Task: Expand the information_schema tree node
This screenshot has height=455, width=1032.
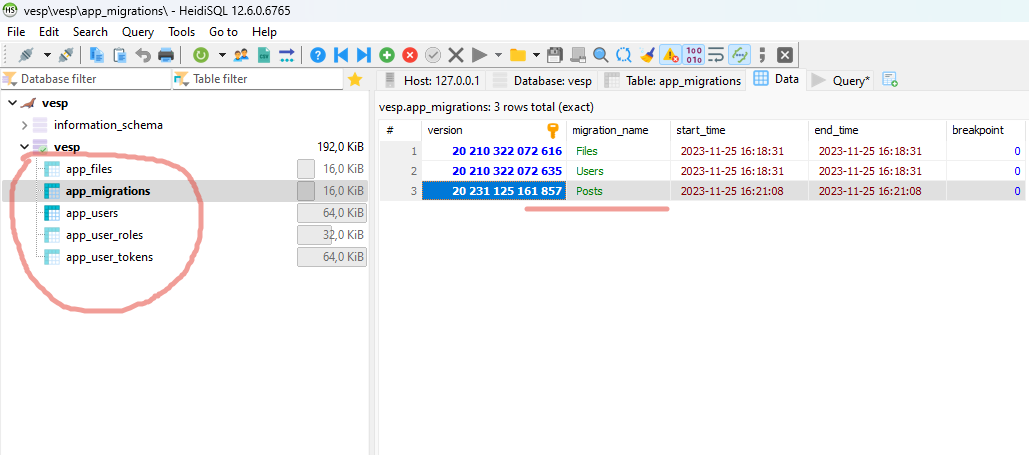Action: pyautogui.click(x=24, y=125)
